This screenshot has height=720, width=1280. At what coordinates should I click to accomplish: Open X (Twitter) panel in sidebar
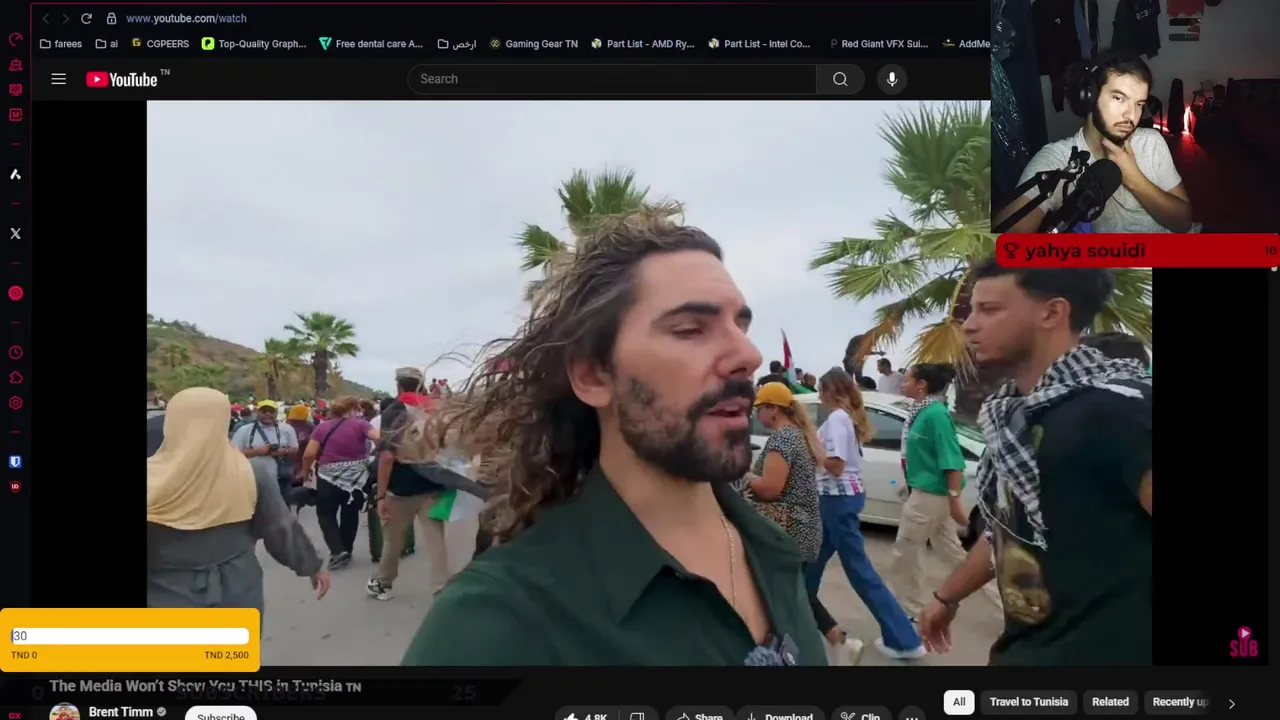(15, 233)
